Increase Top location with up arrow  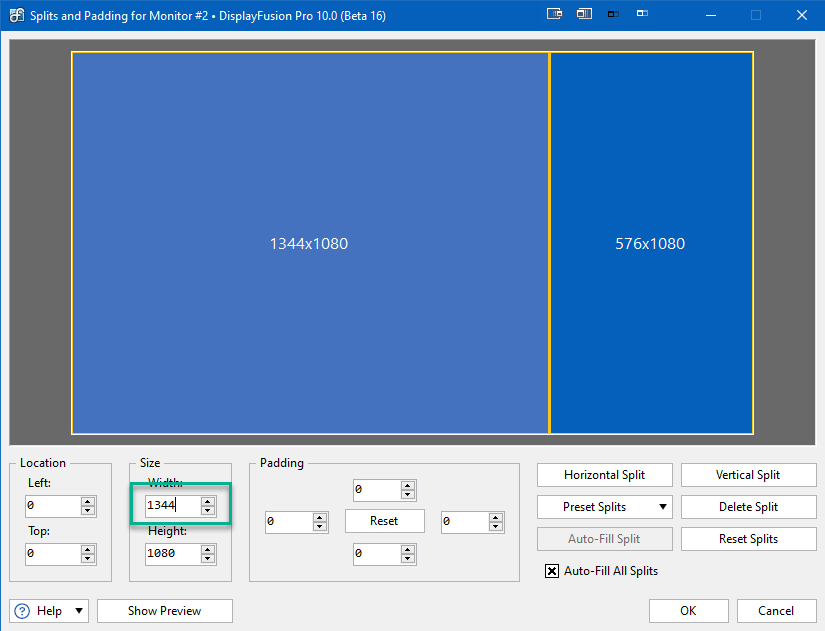(x=88, y=549)
